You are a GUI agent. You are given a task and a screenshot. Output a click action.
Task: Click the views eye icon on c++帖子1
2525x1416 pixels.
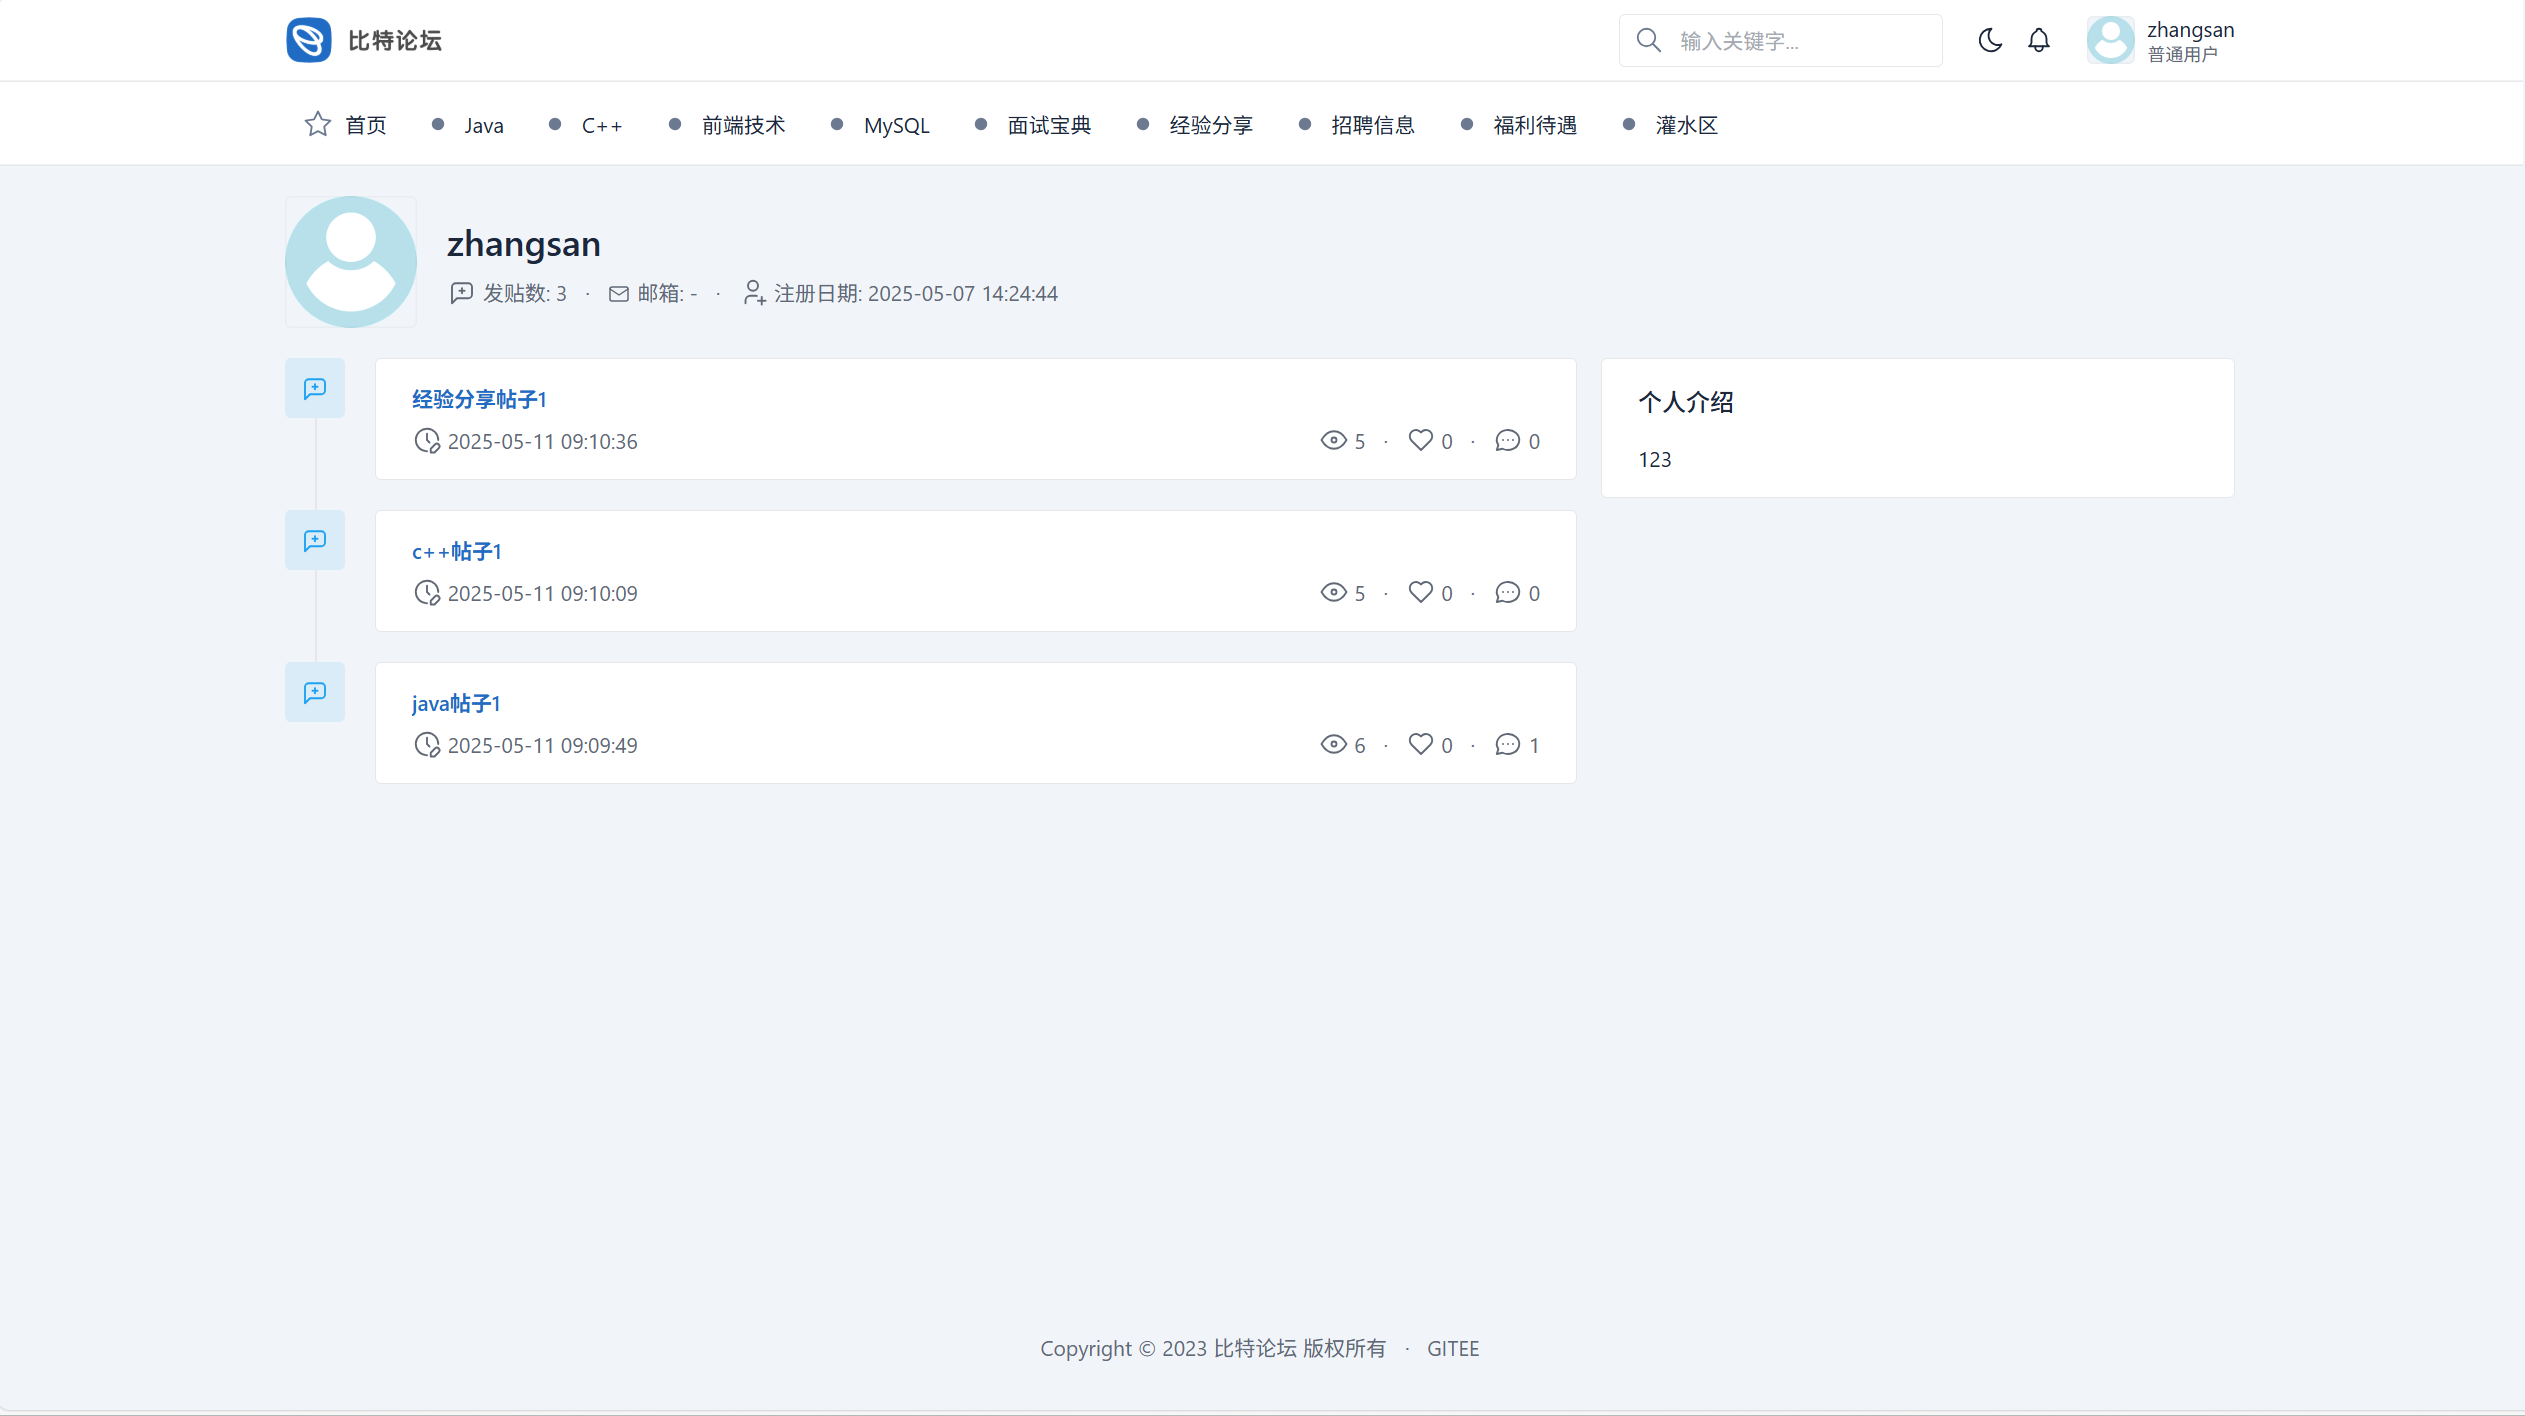pos(1333,592)
